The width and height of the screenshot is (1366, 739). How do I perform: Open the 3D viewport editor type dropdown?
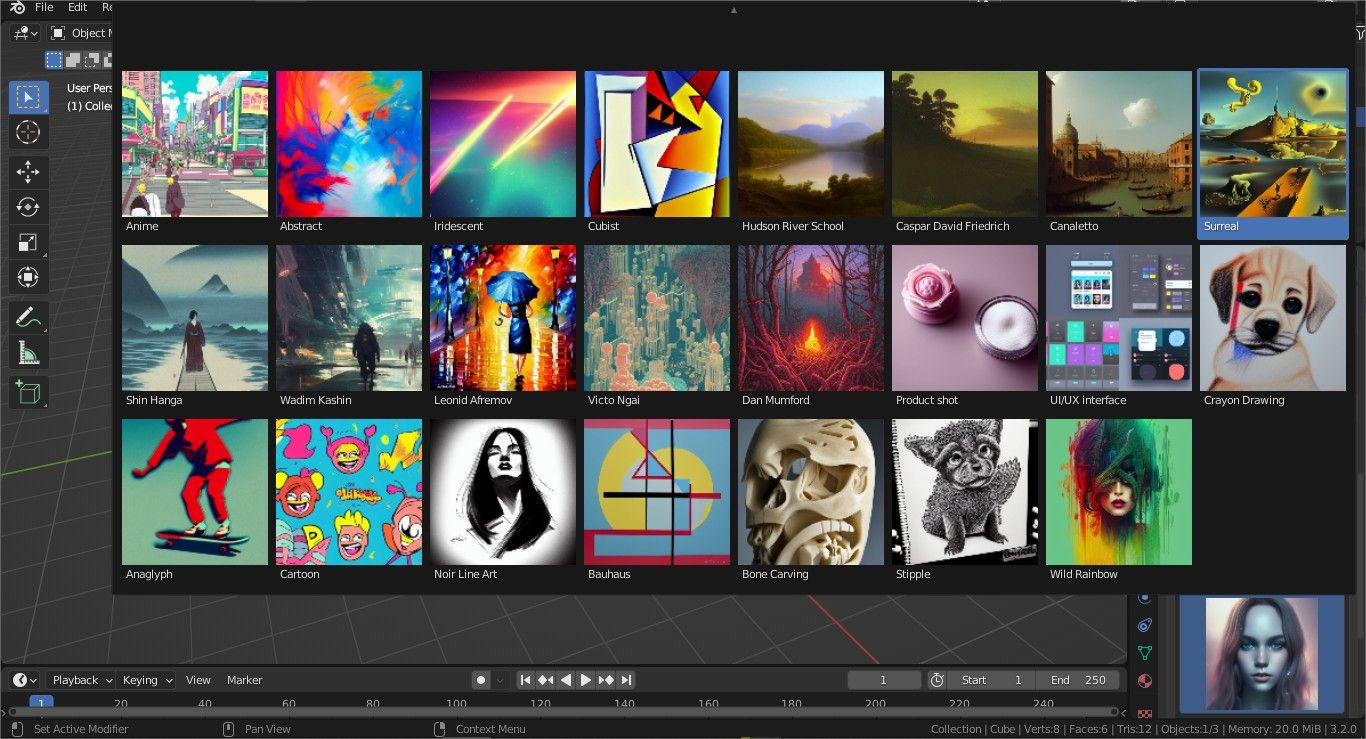pyautogui.click(x=25, y=33)
